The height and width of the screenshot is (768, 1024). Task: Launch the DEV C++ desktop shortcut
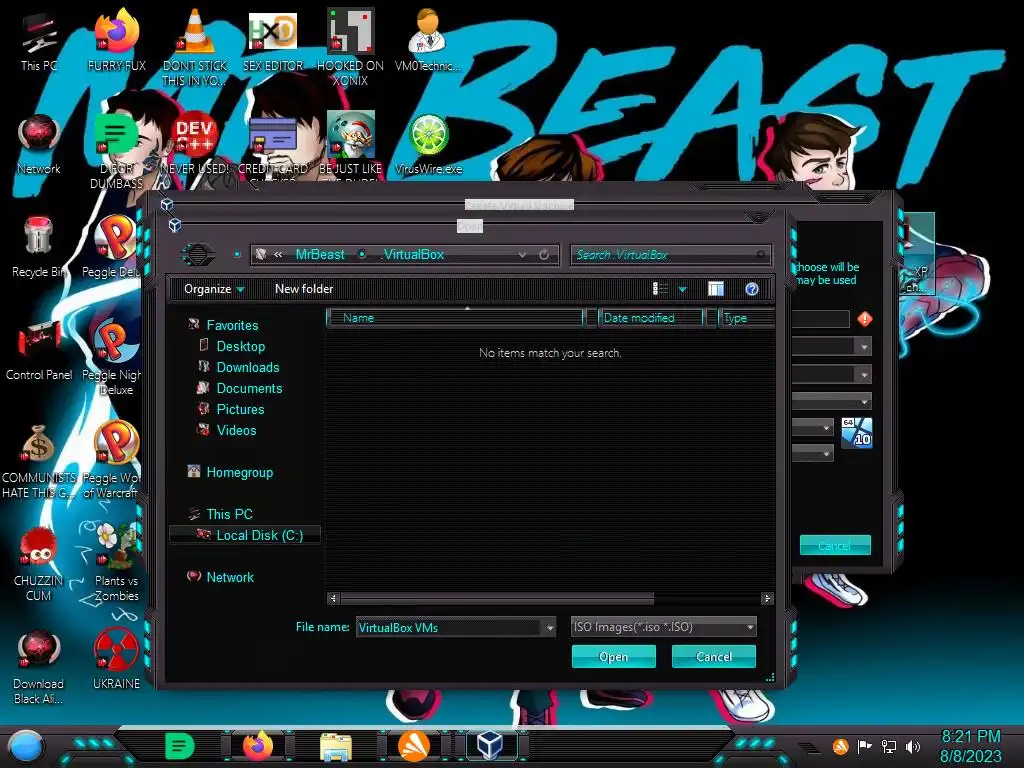pos(195,144)
